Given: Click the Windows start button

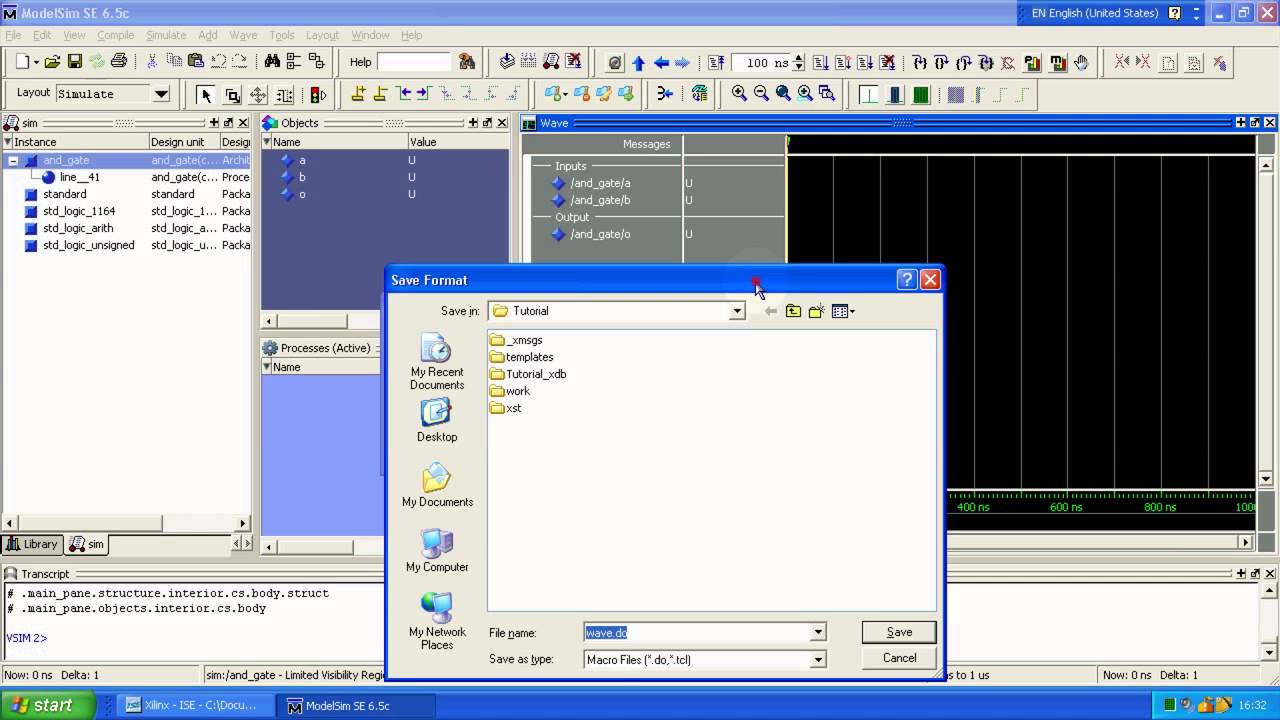Looking at the screenshot, I should (x=47, y=705).
